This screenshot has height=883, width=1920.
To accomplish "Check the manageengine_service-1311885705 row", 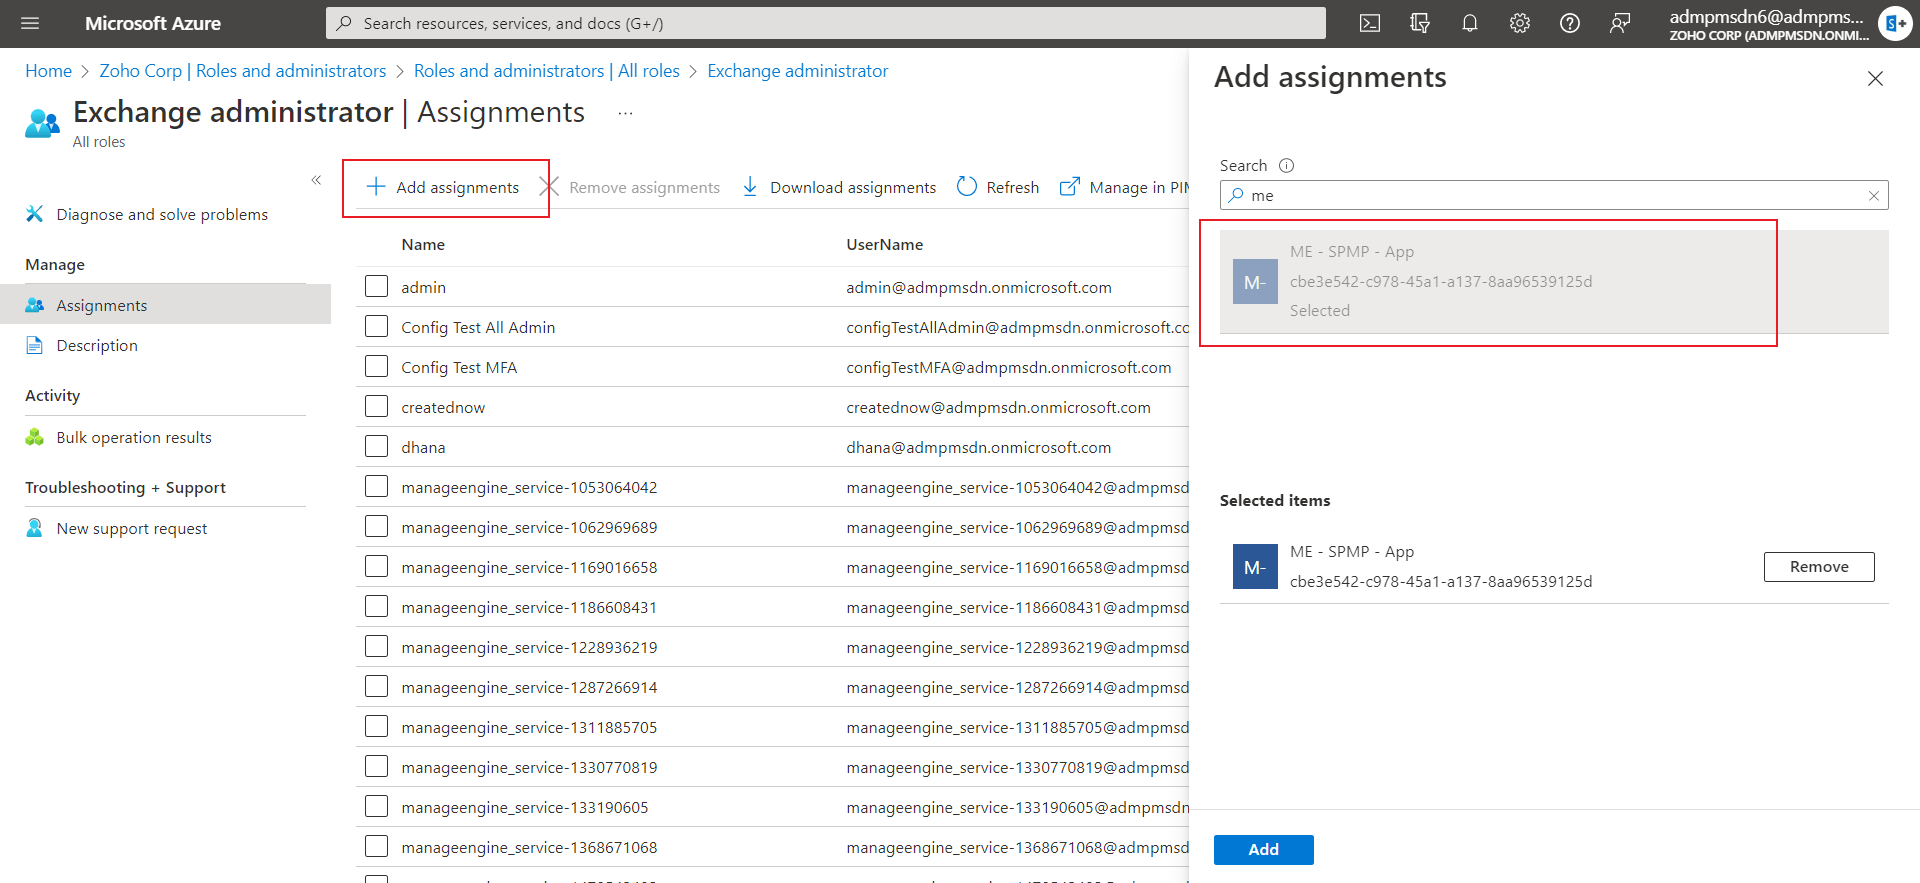I will (x=376, y=727).
